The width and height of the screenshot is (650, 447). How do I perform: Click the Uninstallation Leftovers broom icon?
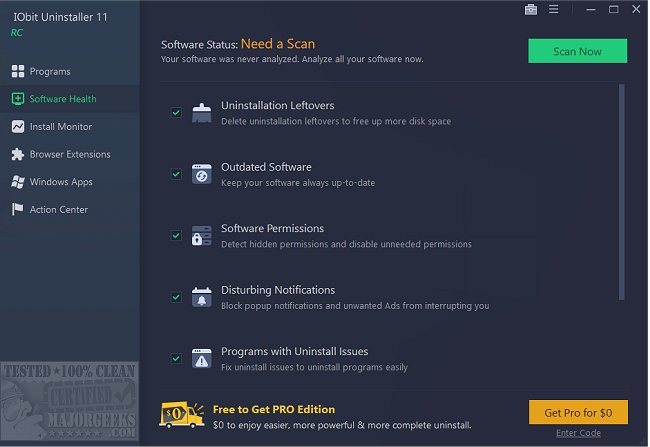(x=202, y=113)
